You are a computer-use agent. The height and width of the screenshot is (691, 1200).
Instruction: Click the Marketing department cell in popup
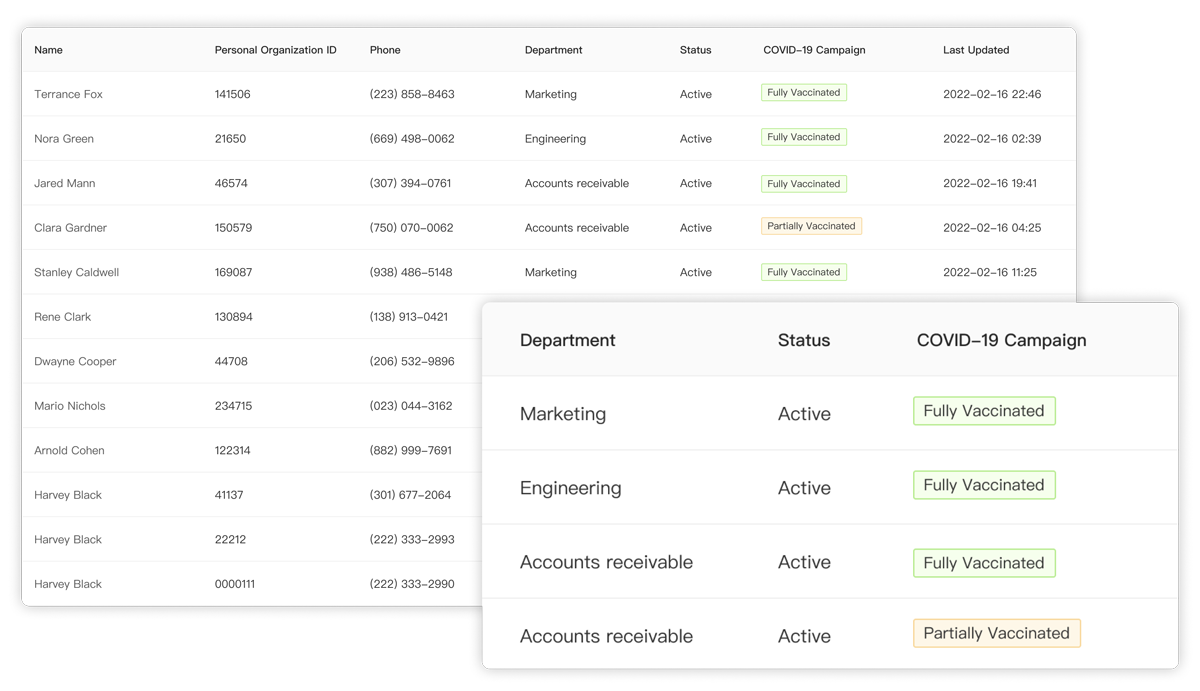pyautogui.click(x=562, y=413)
